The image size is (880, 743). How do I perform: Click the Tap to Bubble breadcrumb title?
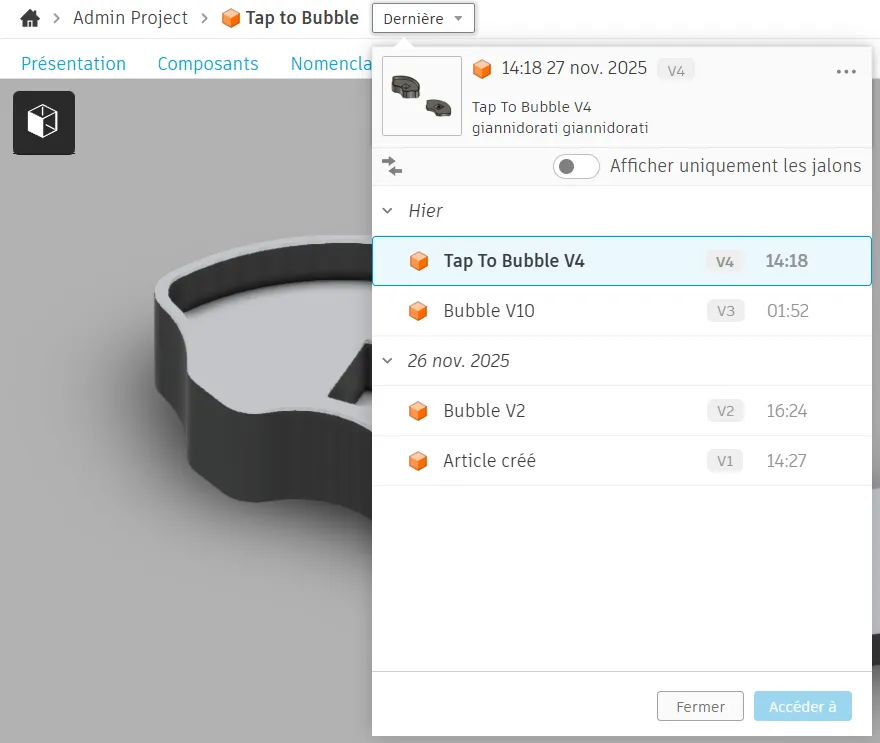[302, 18]
